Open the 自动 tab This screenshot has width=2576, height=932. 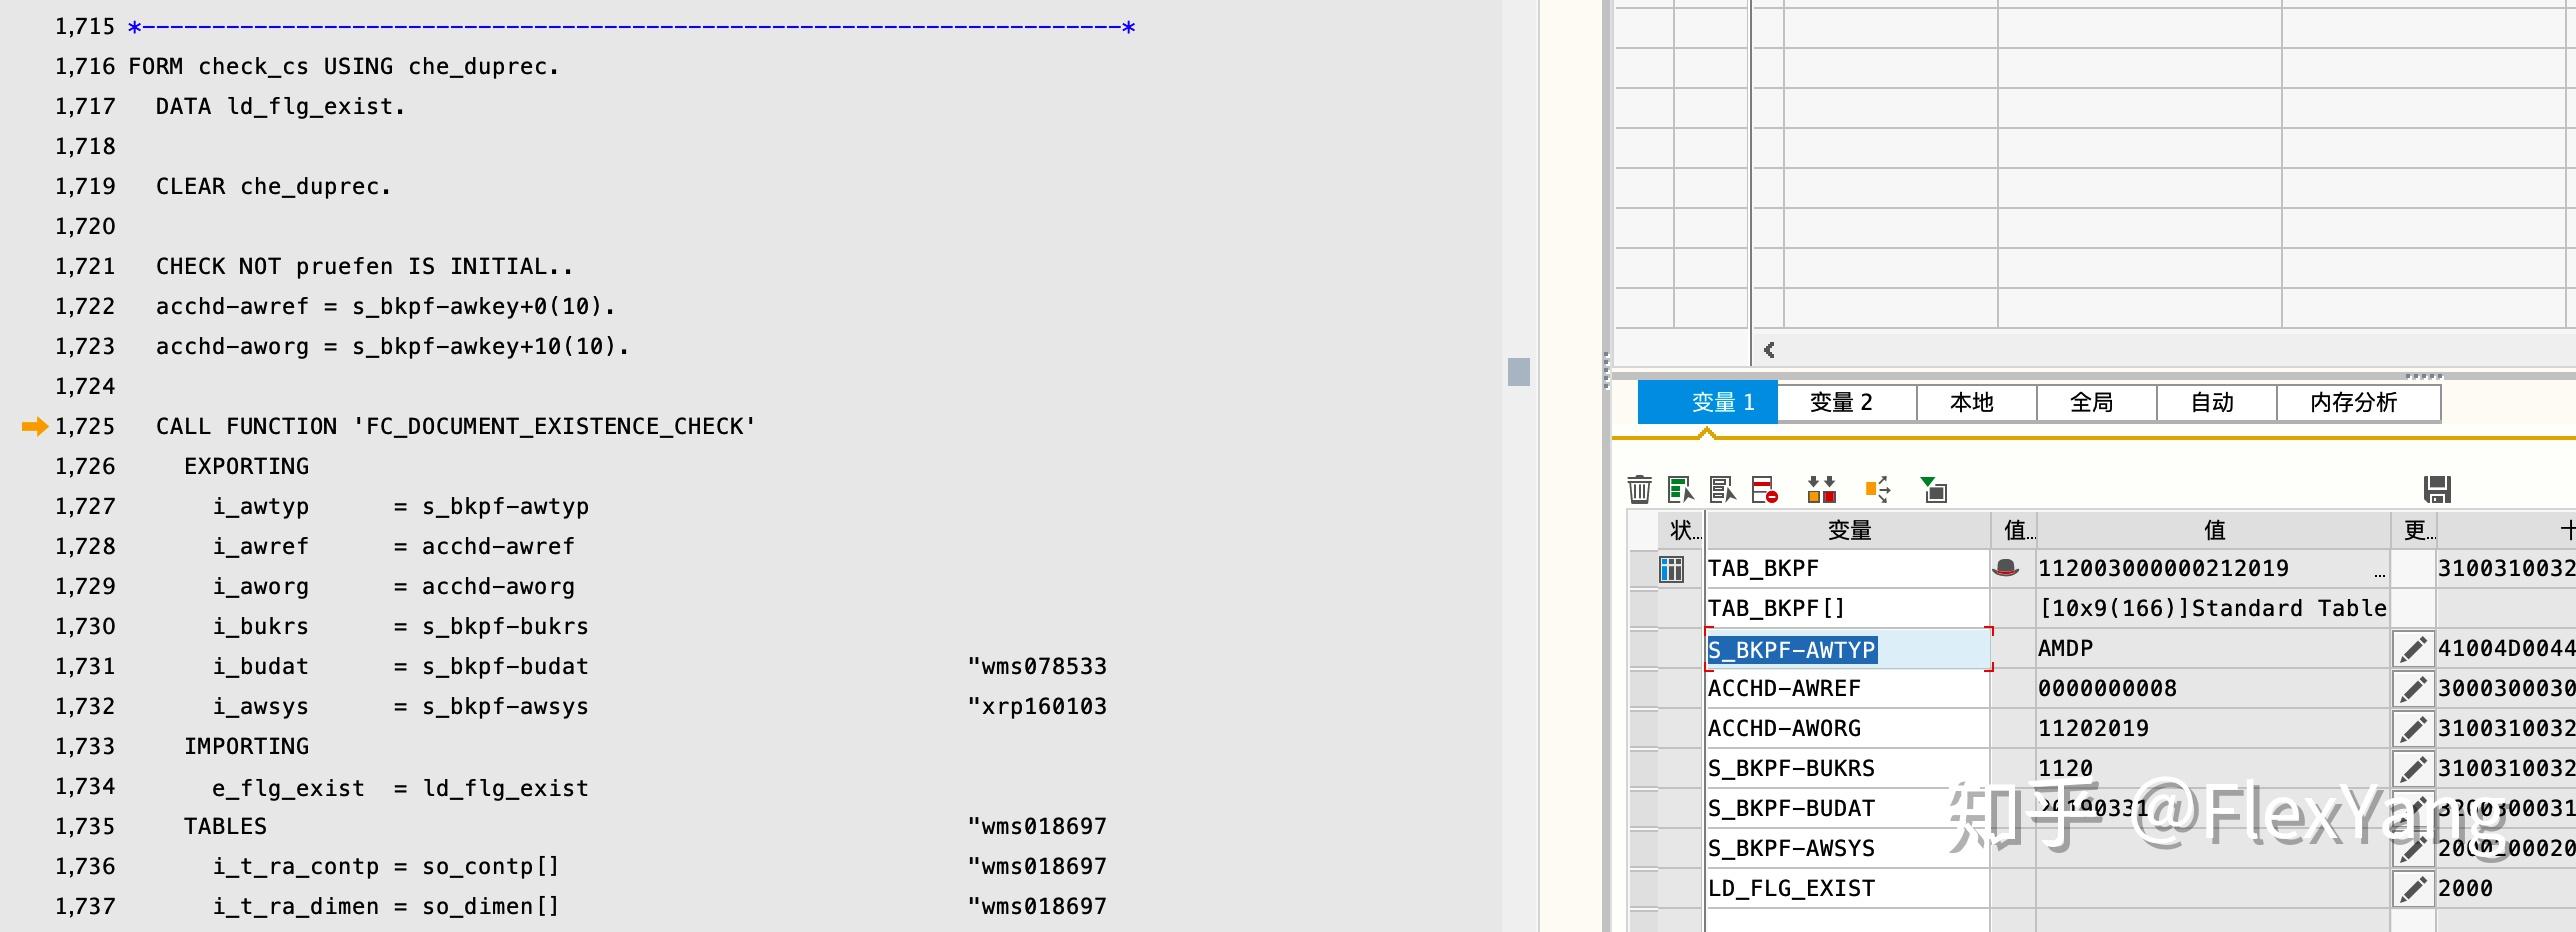point(2216,402)
